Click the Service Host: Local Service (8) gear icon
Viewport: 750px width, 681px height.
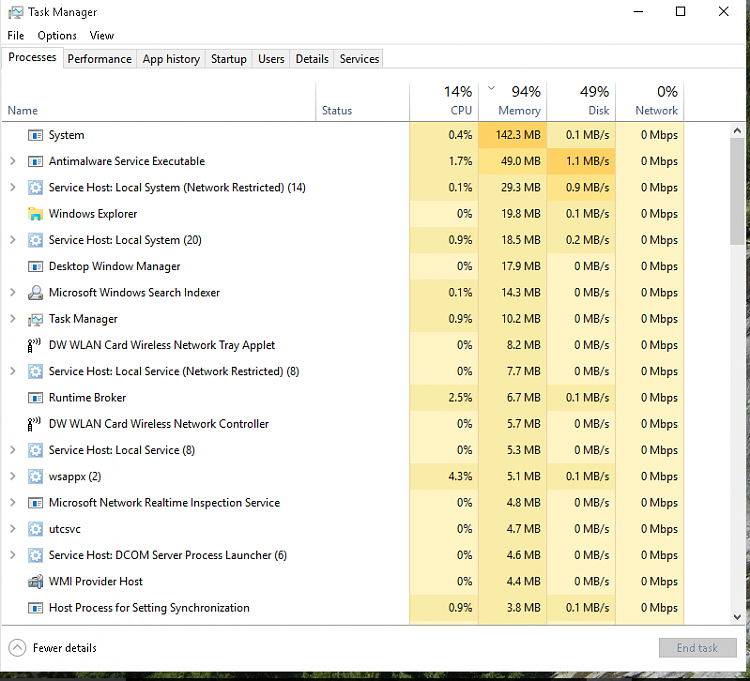coord(35,450)
